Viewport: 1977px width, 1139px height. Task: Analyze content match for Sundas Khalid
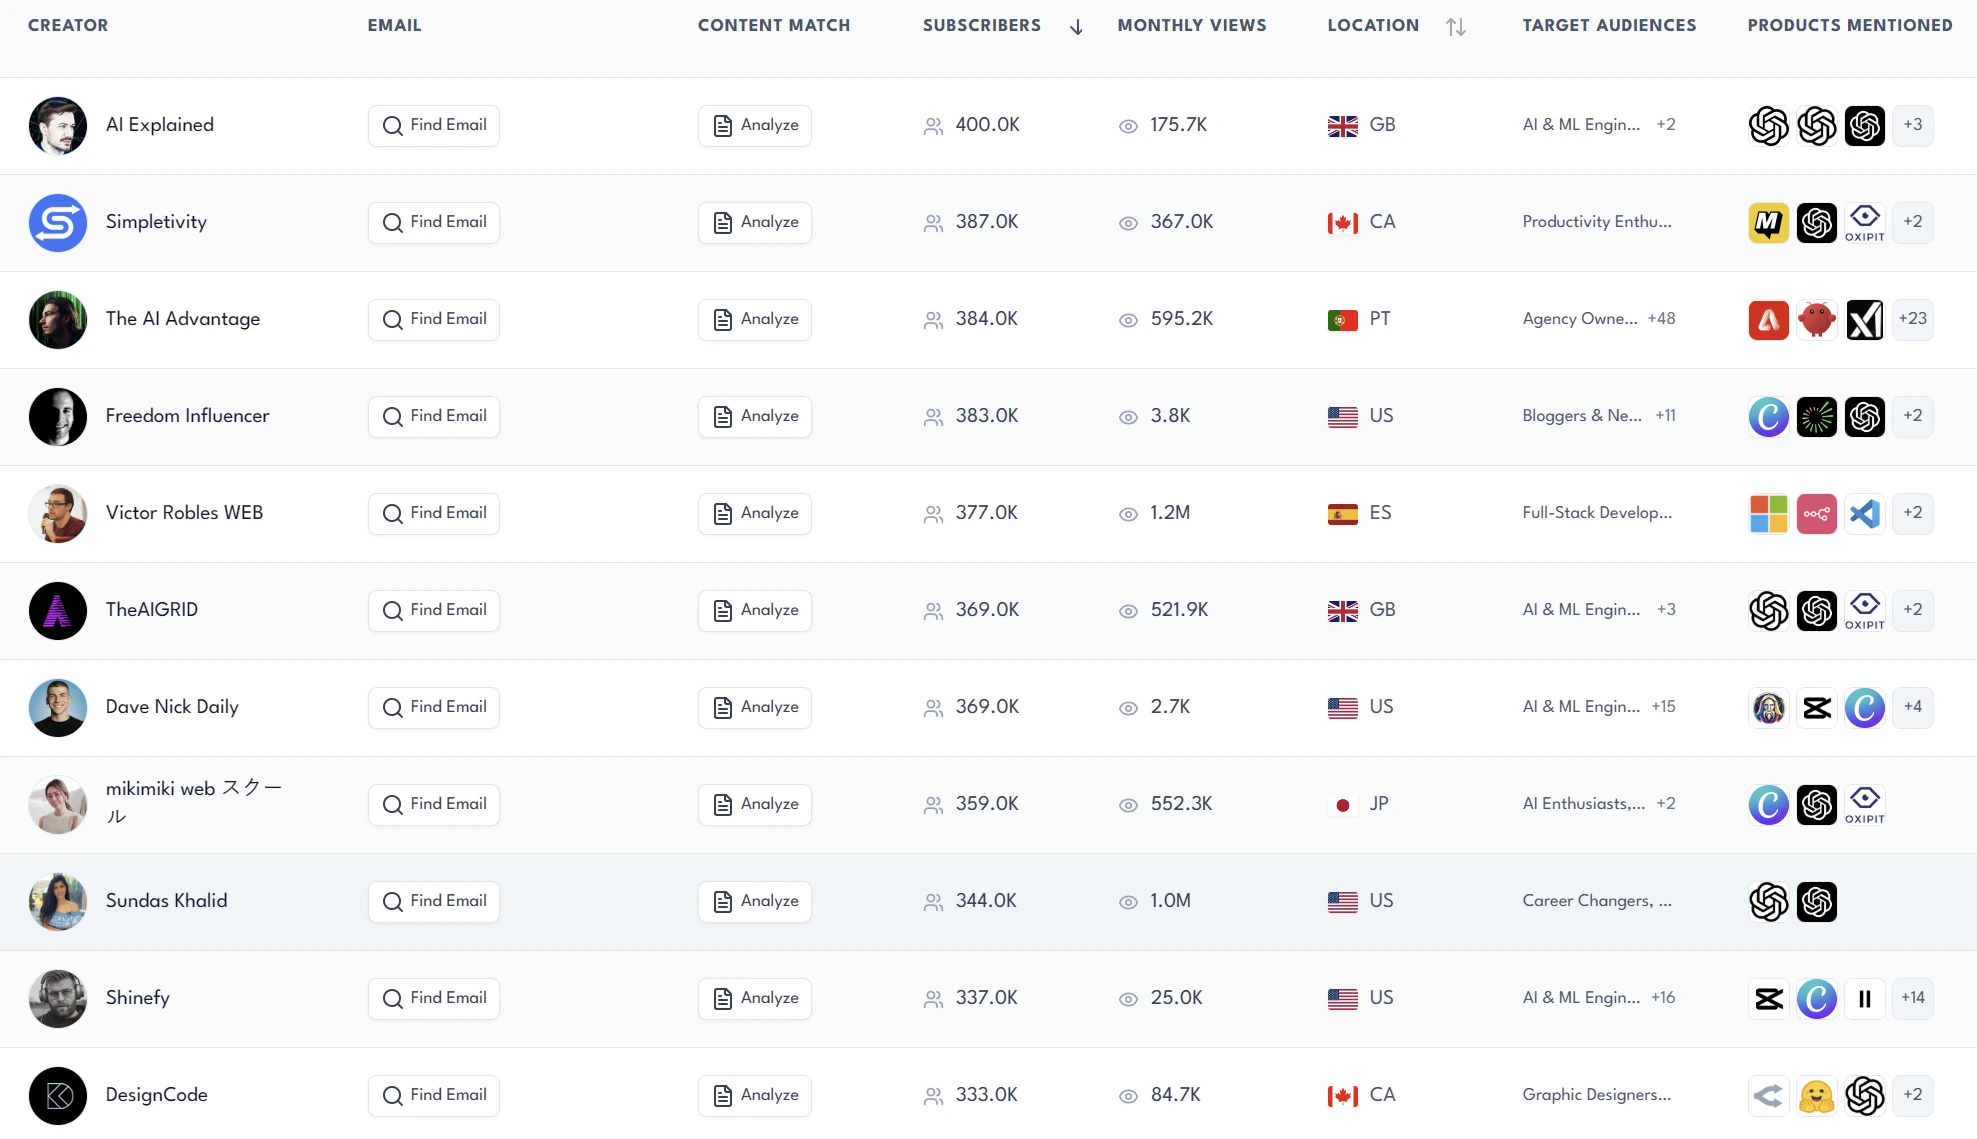point(755,902)
